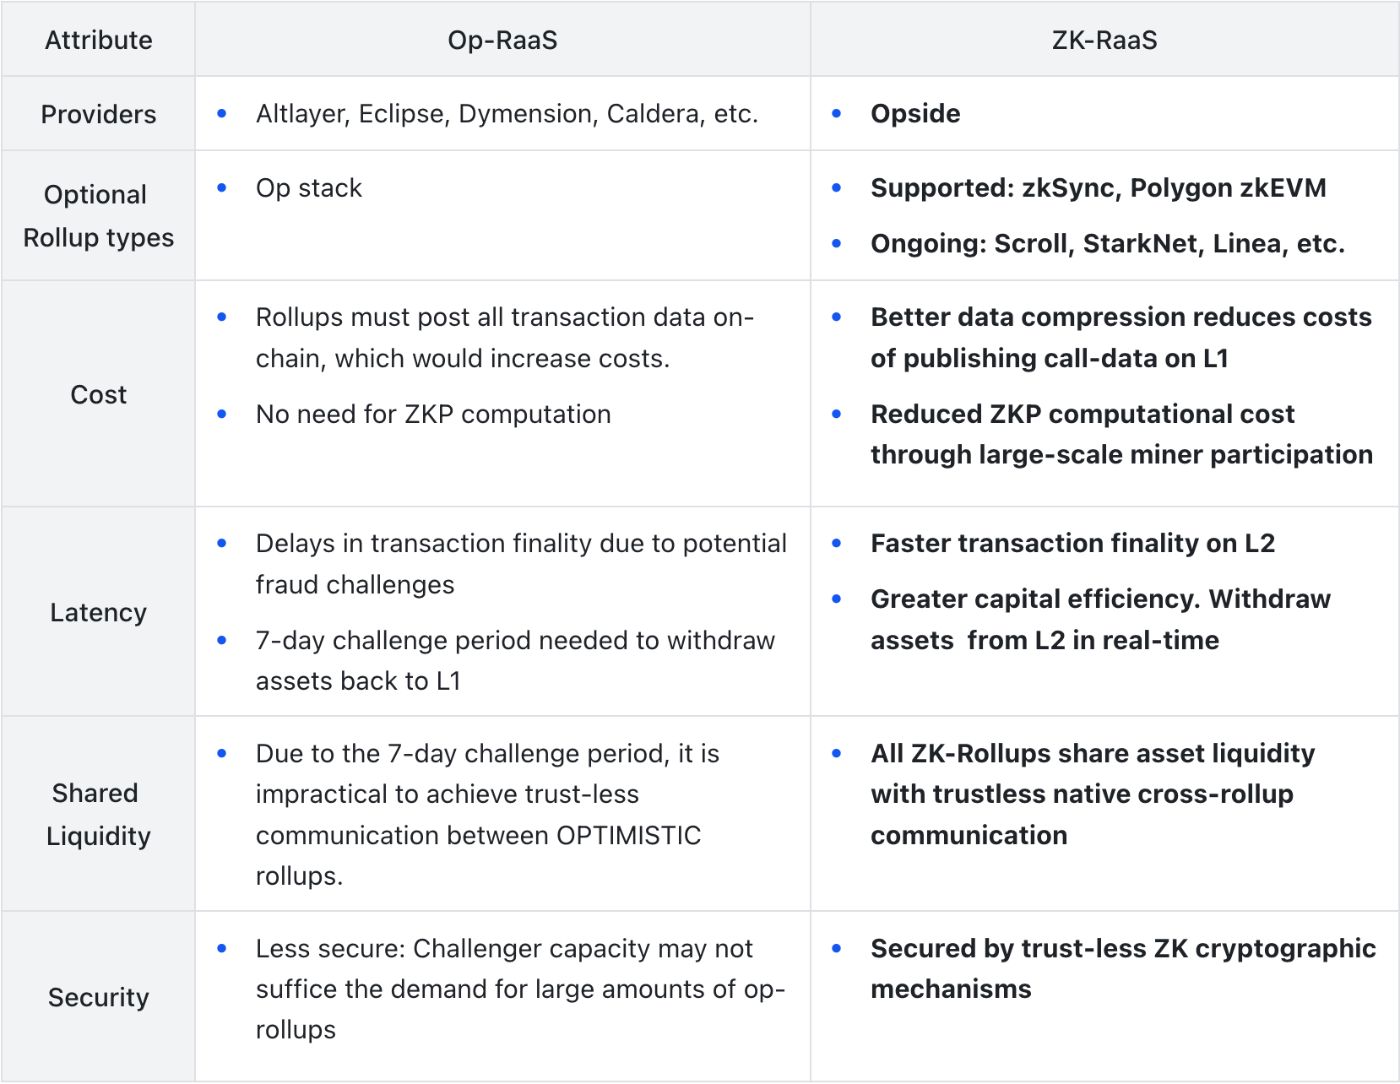Click the All ZK-Rollups share asset liquidity text
This screenshot has height=1084, width=1400.
click(x=1092, y=753)
